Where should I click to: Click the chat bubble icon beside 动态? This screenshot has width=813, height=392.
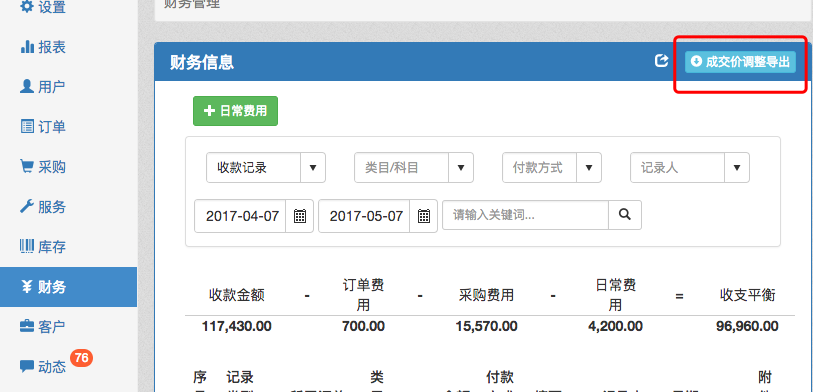(27, 367)
